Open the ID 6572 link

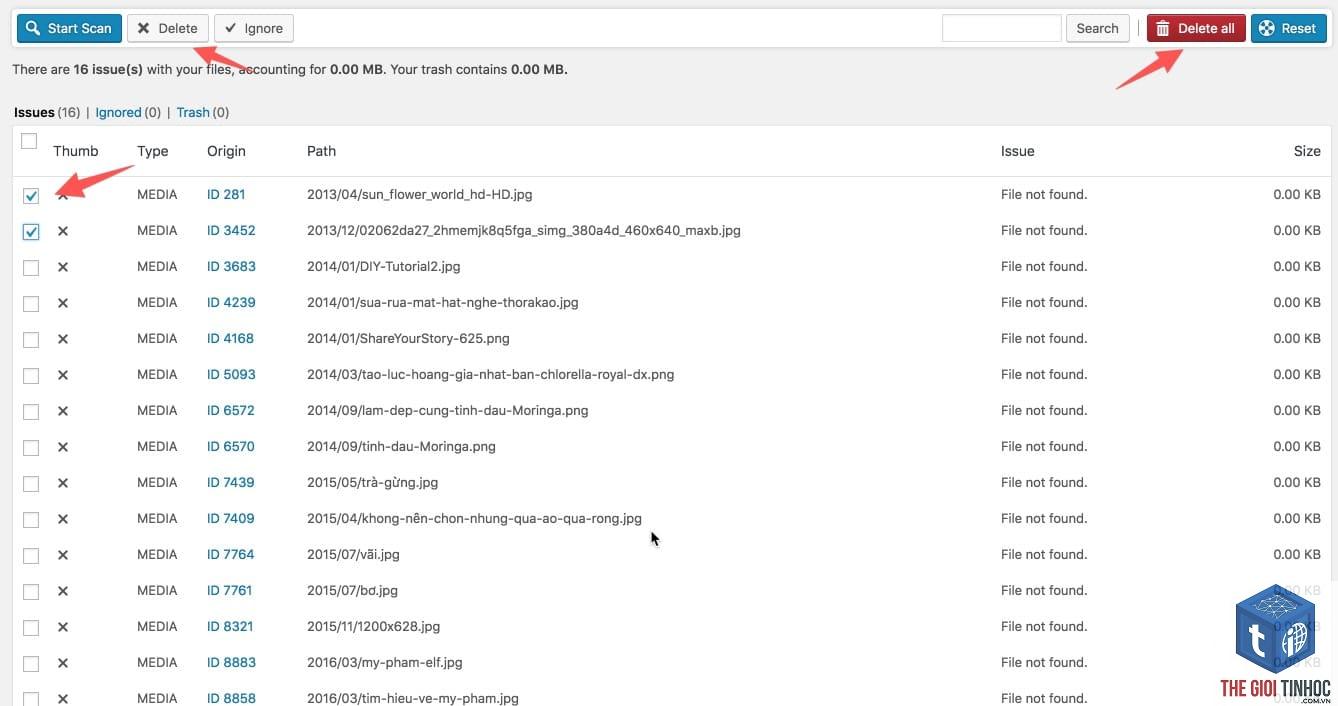pos(231,410)
